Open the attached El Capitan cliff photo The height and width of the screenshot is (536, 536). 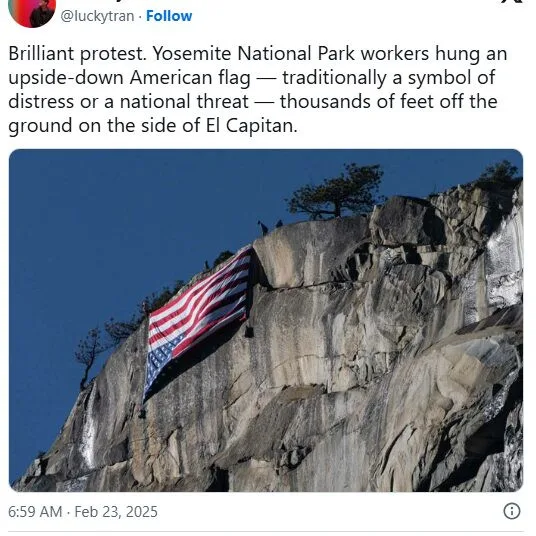pos(266,320)
